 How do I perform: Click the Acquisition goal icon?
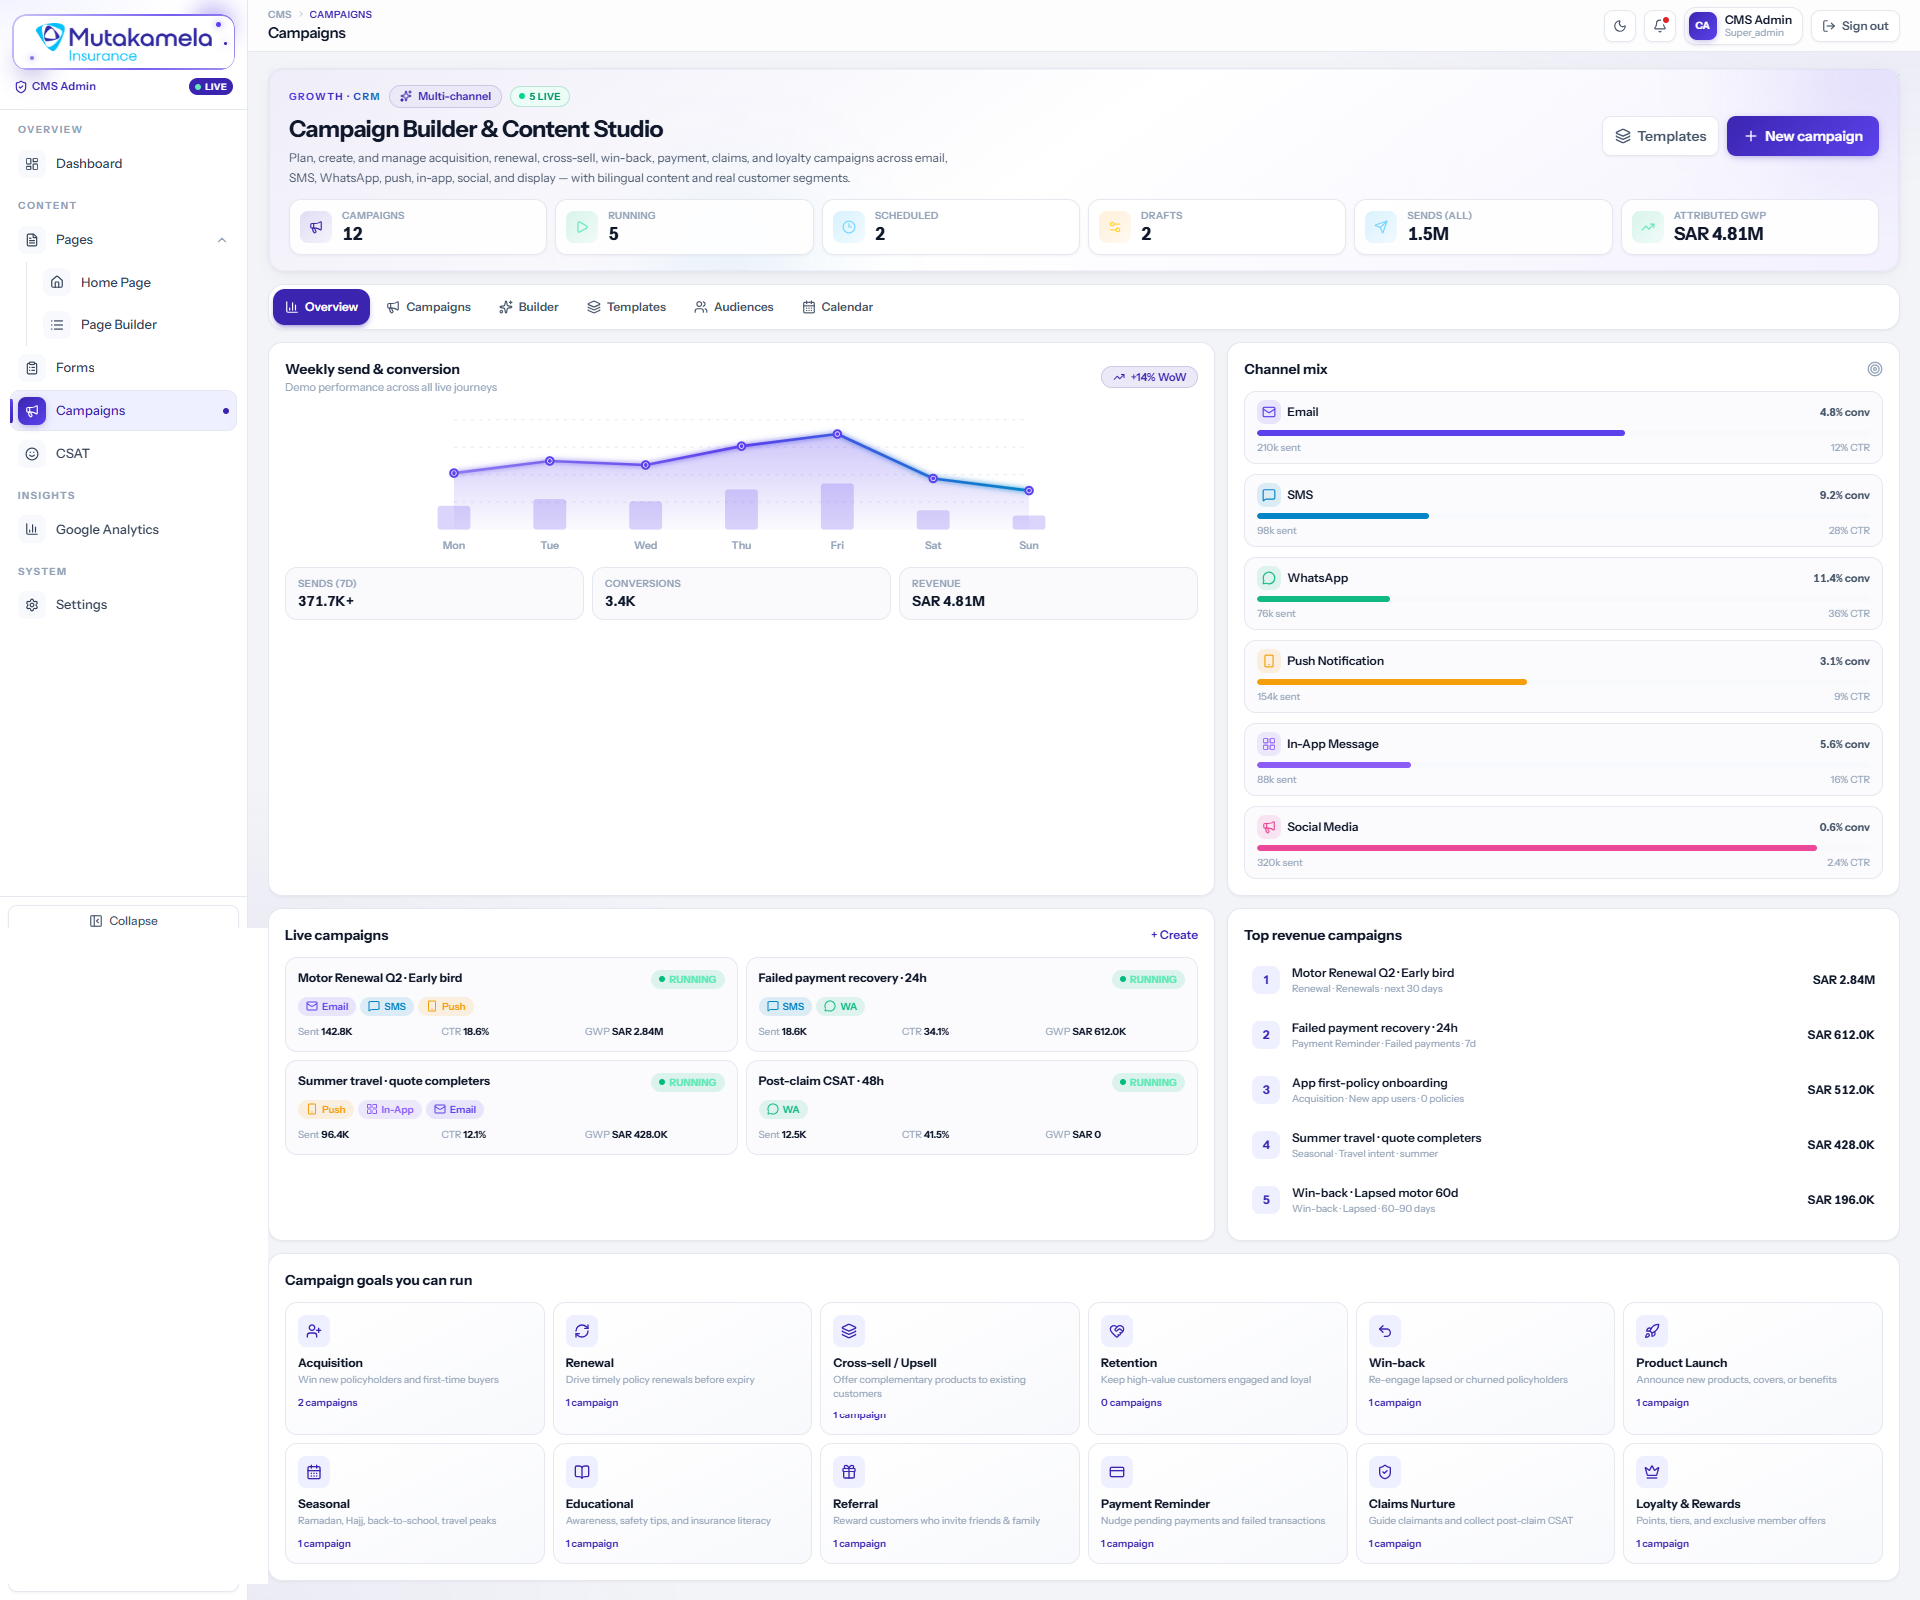314,1331
